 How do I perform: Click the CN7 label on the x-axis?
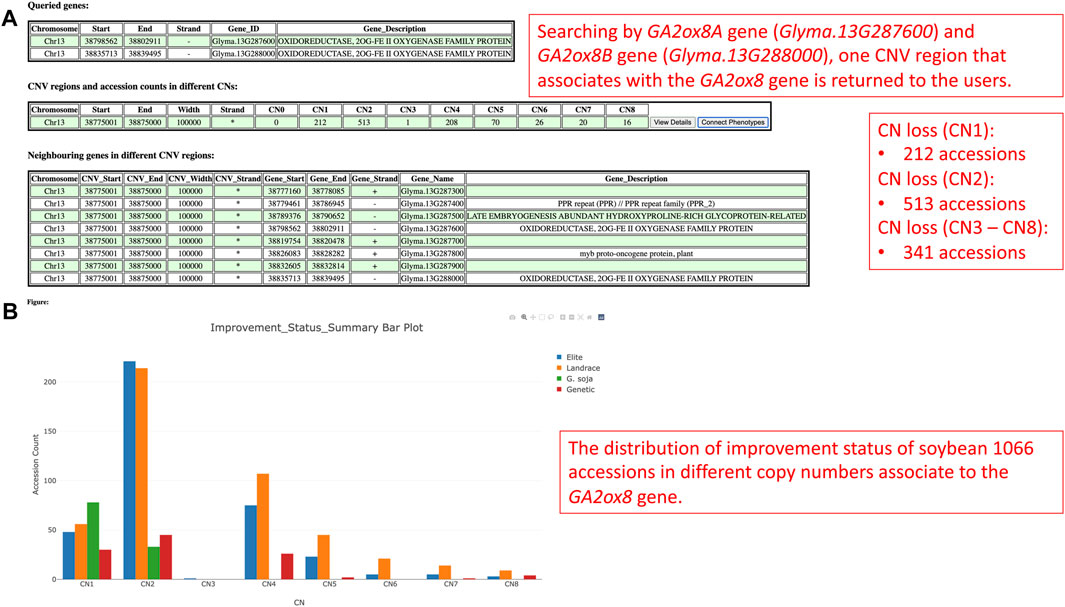coord(450,585)
